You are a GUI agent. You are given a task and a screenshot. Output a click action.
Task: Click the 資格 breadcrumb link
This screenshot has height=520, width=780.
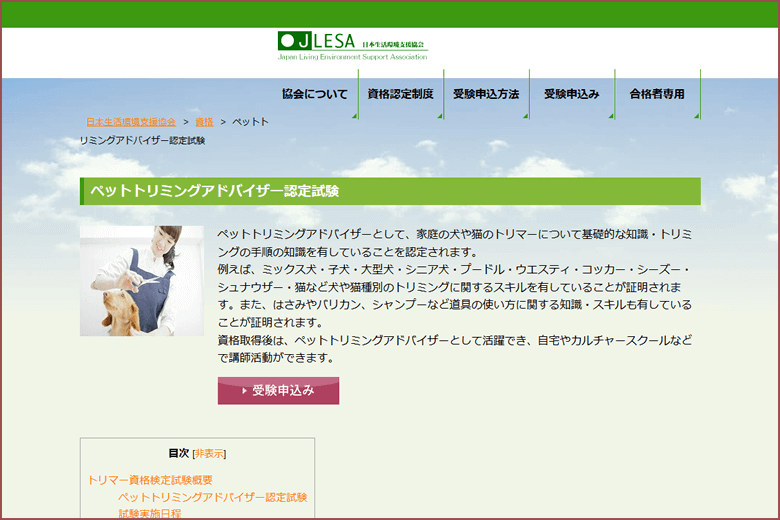[x=204, y=122]
